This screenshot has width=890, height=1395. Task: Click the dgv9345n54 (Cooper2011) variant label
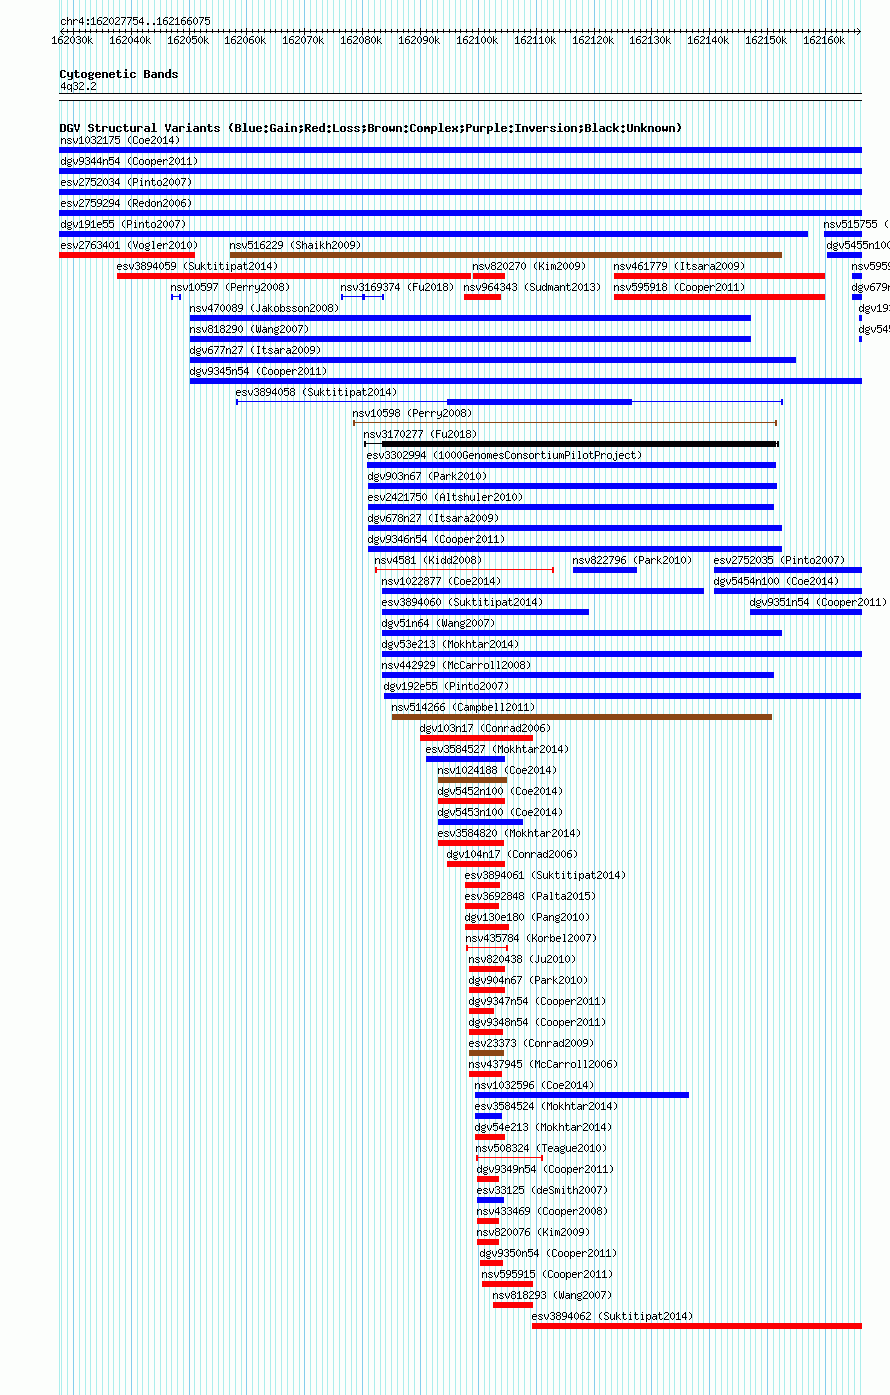point(258,371)
